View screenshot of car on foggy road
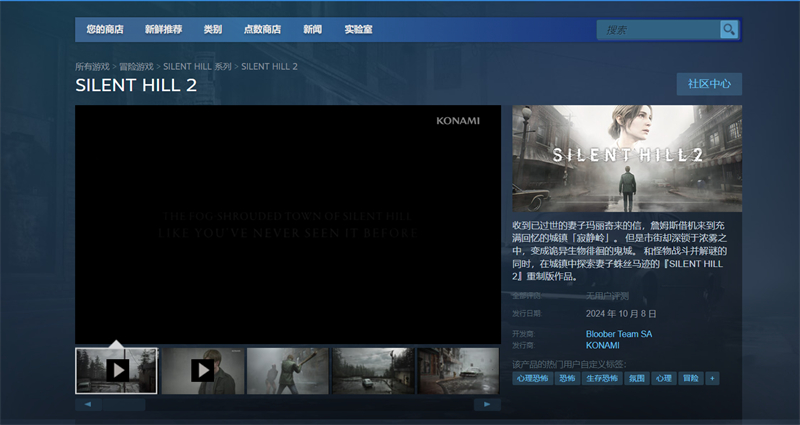 373,371
